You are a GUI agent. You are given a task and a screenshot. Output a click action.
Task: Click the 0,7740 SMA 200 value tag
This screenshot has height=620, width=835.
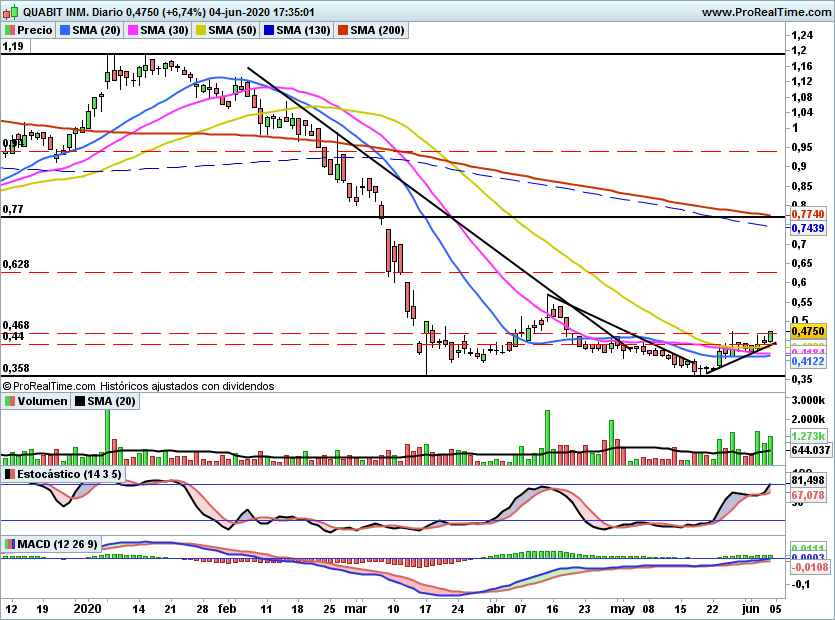pyautogui.click(x=808, y=214)
